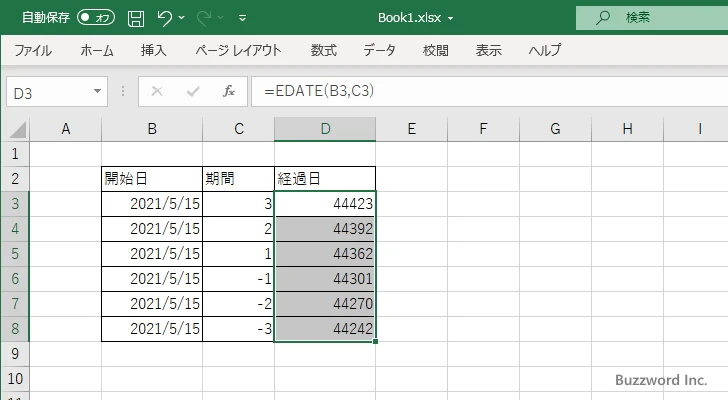The image size is (728, 400).
Task: Select row 9 header
Action: click(15, 354)
